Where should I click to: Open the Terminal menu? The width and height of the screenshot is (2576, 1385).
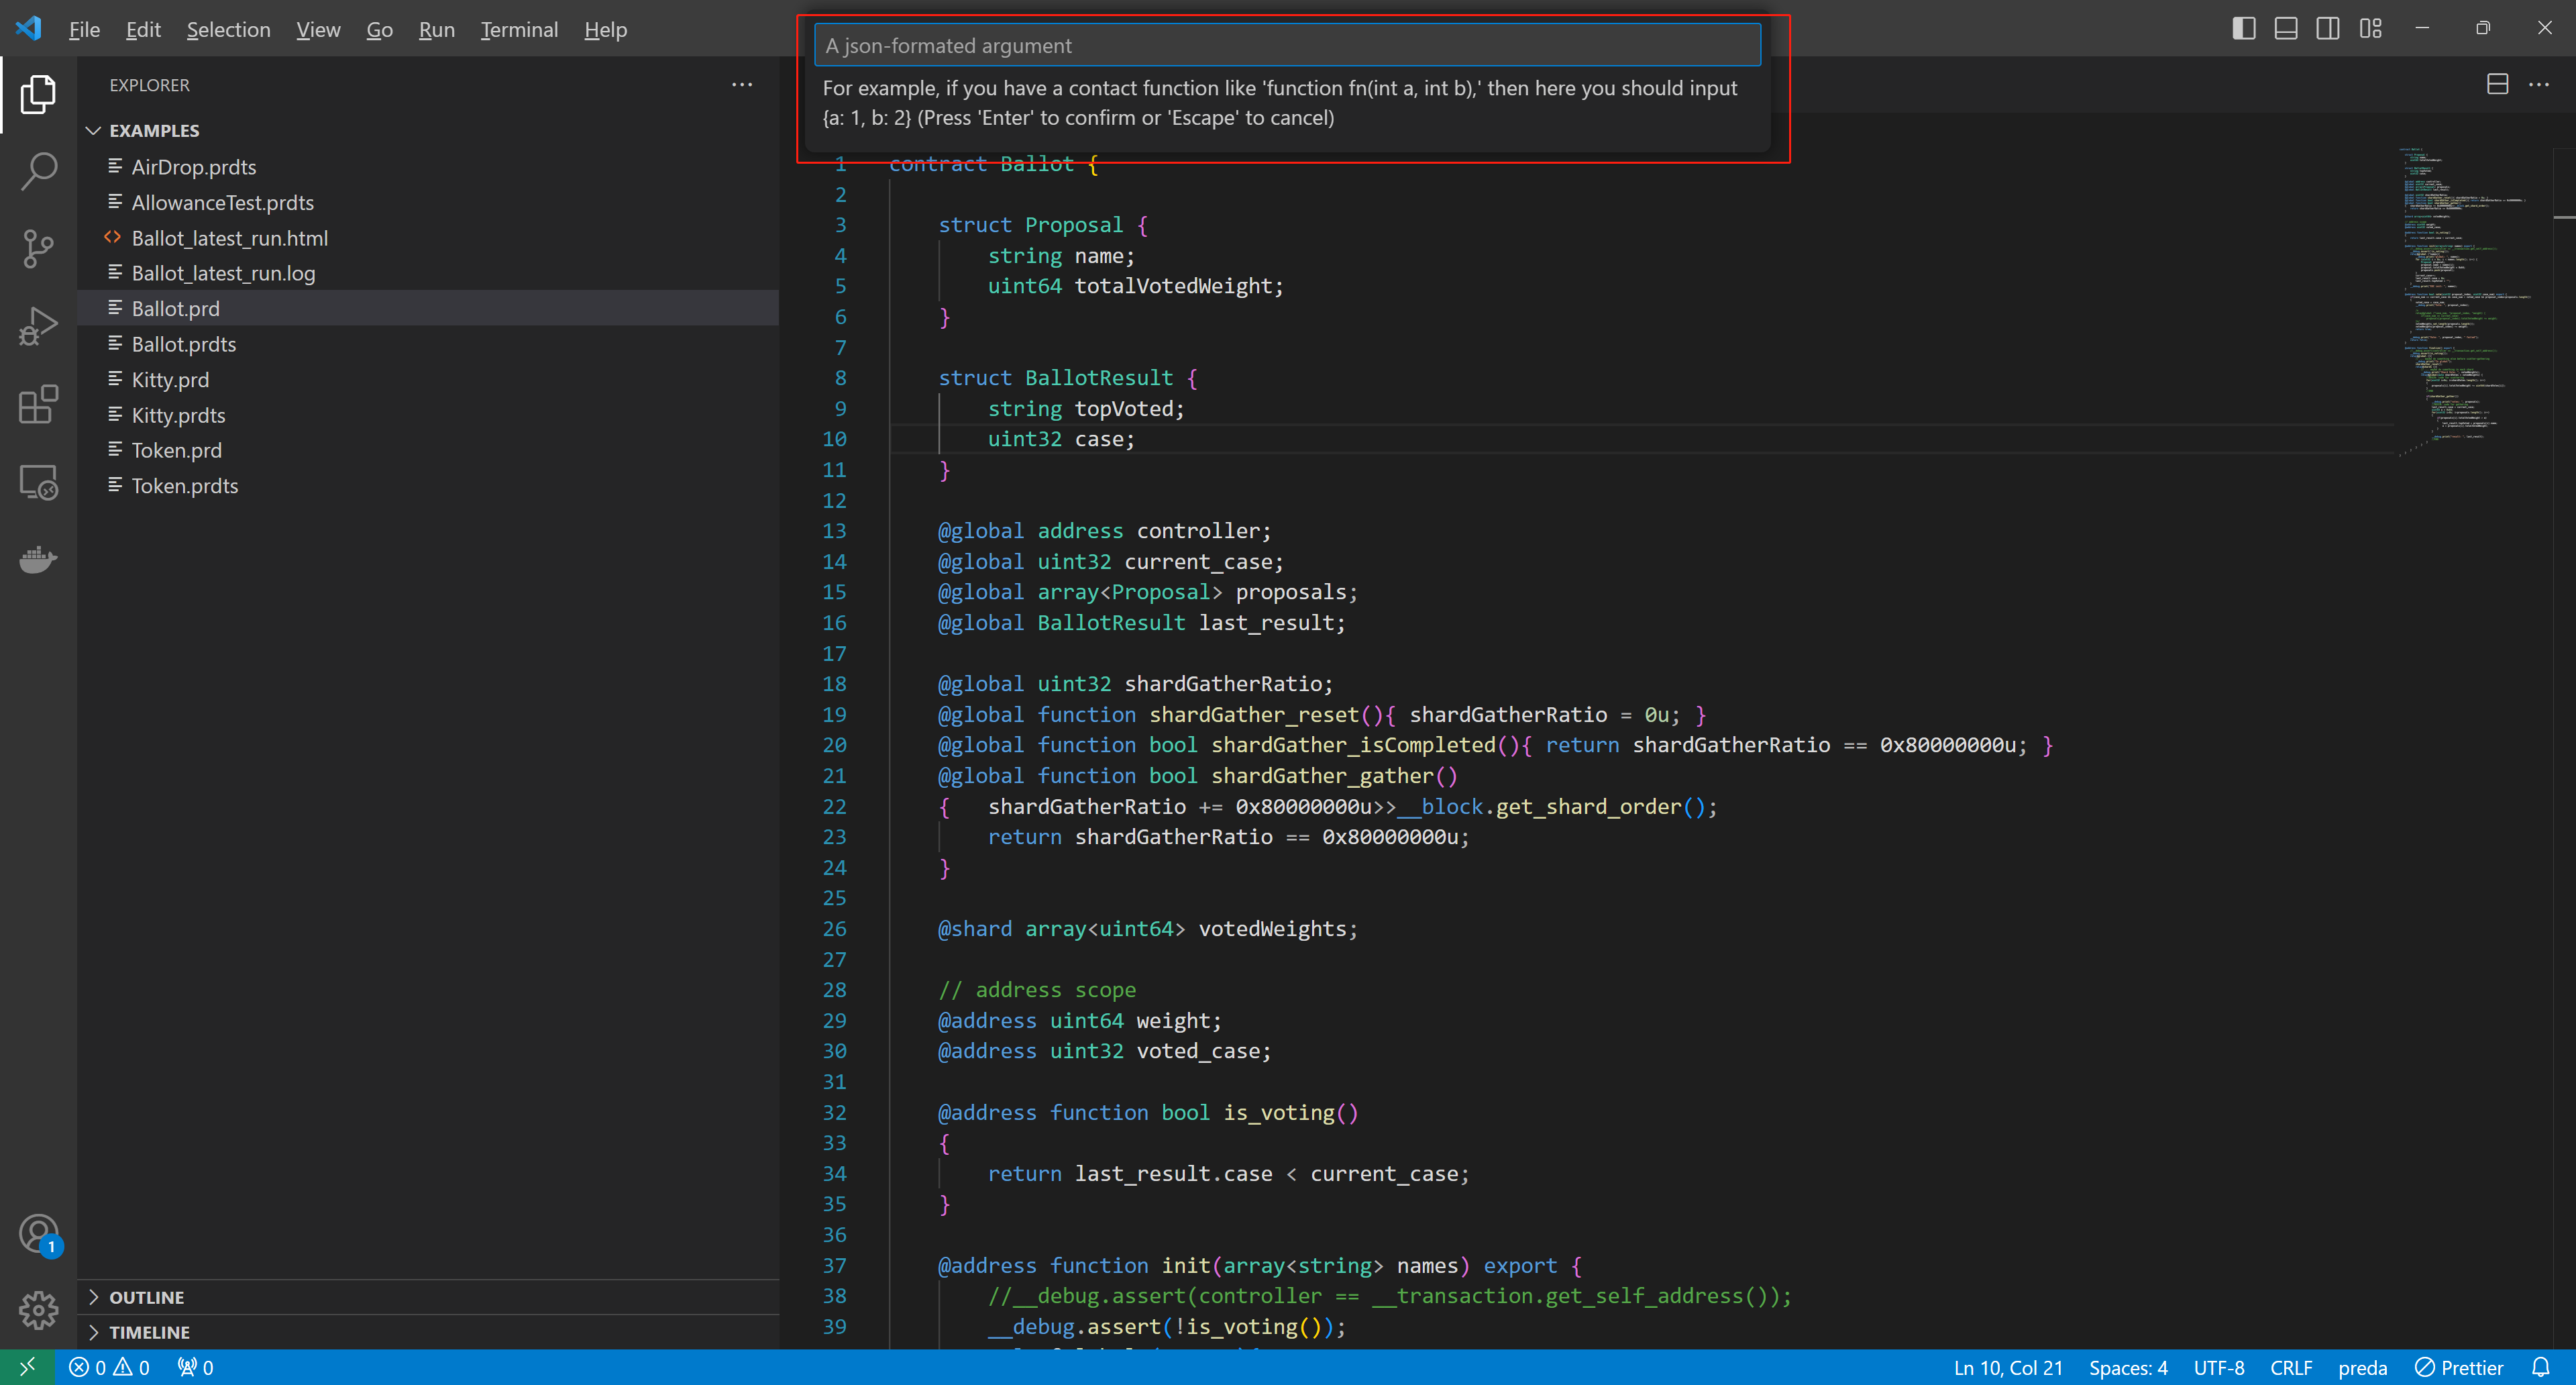[x=519, y=29]
